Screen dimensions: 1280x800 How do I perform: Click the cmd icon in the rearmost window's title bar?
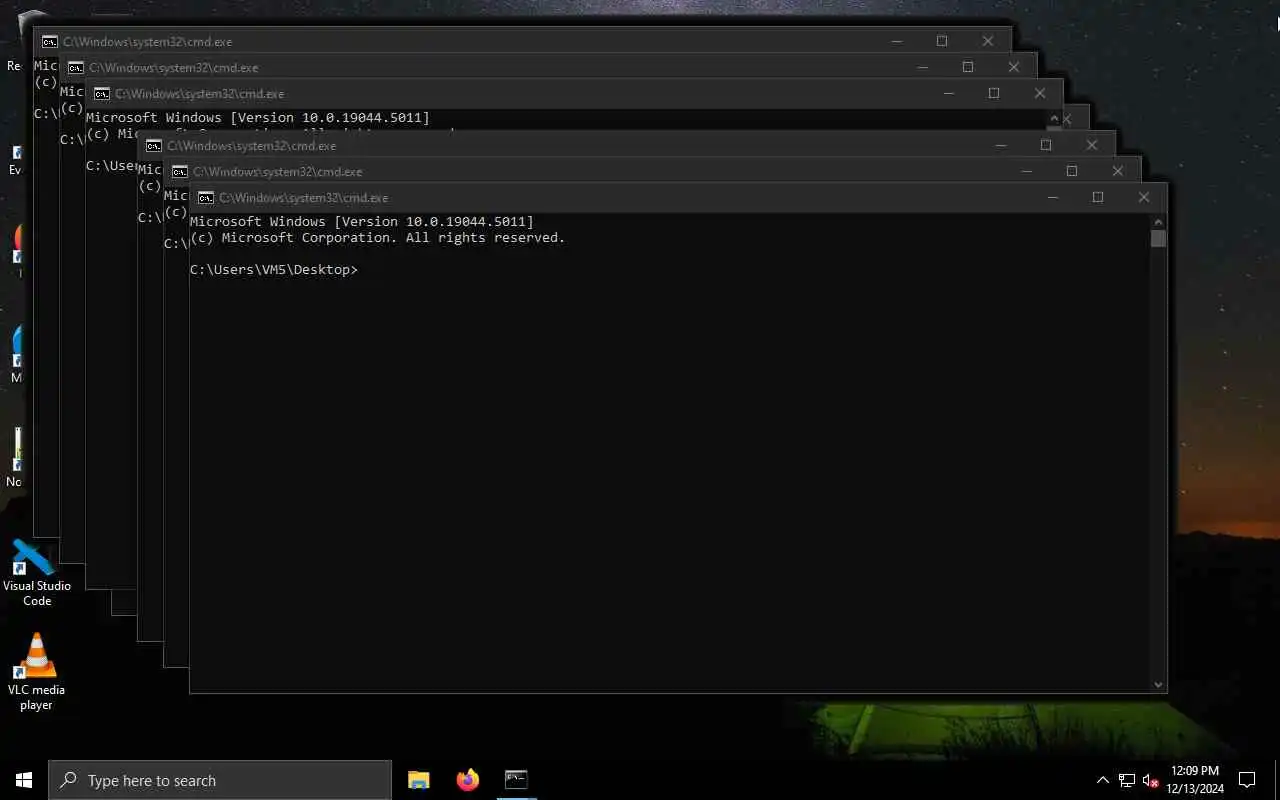click(x=50, y=41)
